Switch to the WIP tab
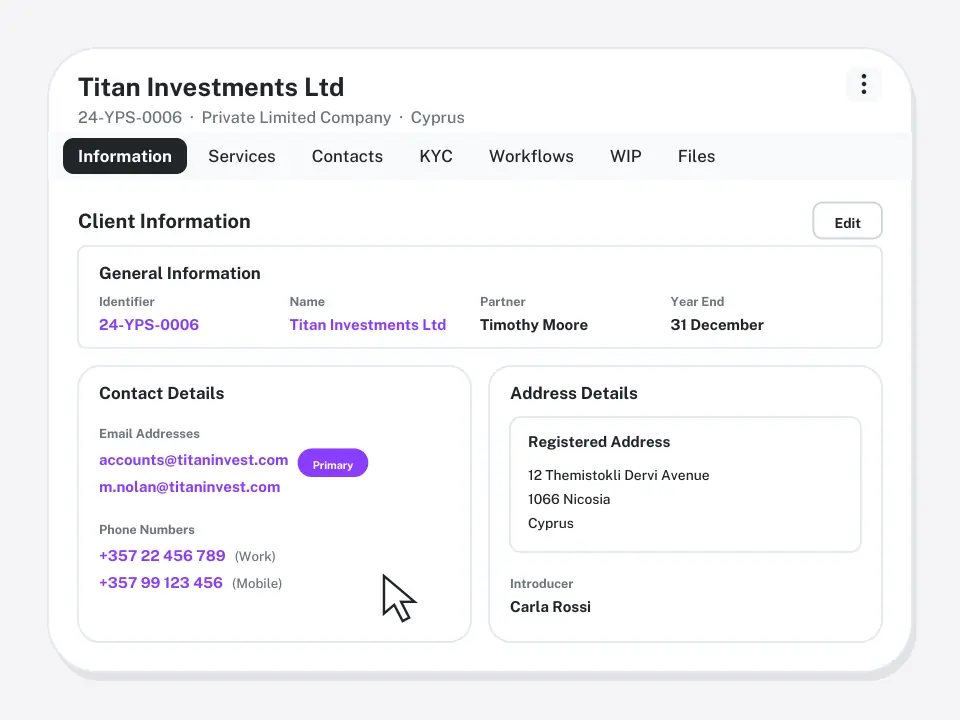The width and height of the screenshot is (960, 720). [626, 156]
